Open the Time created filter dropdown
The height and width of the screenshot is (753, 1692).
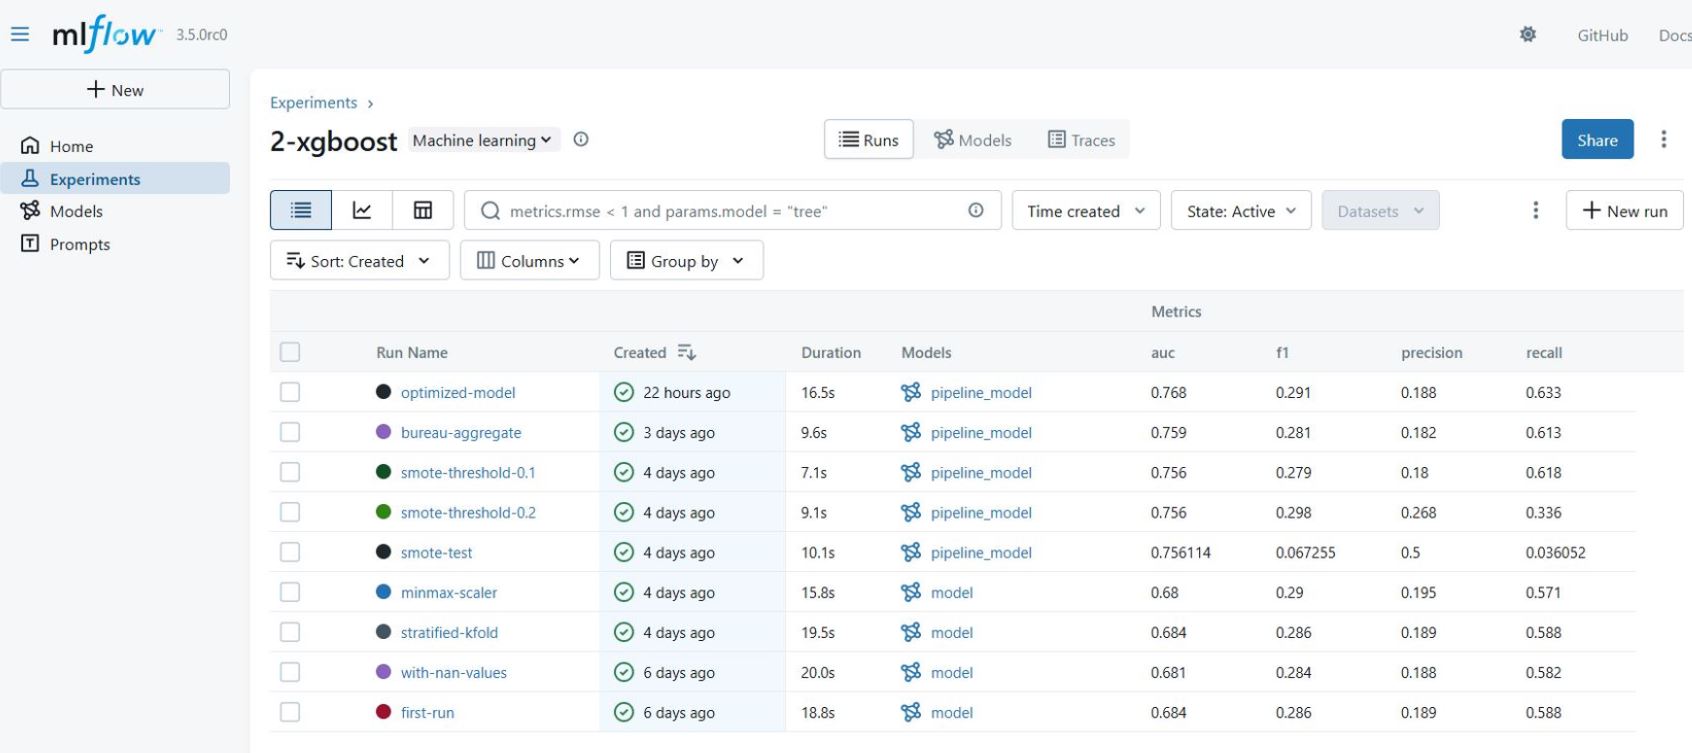pos(1086,211)
